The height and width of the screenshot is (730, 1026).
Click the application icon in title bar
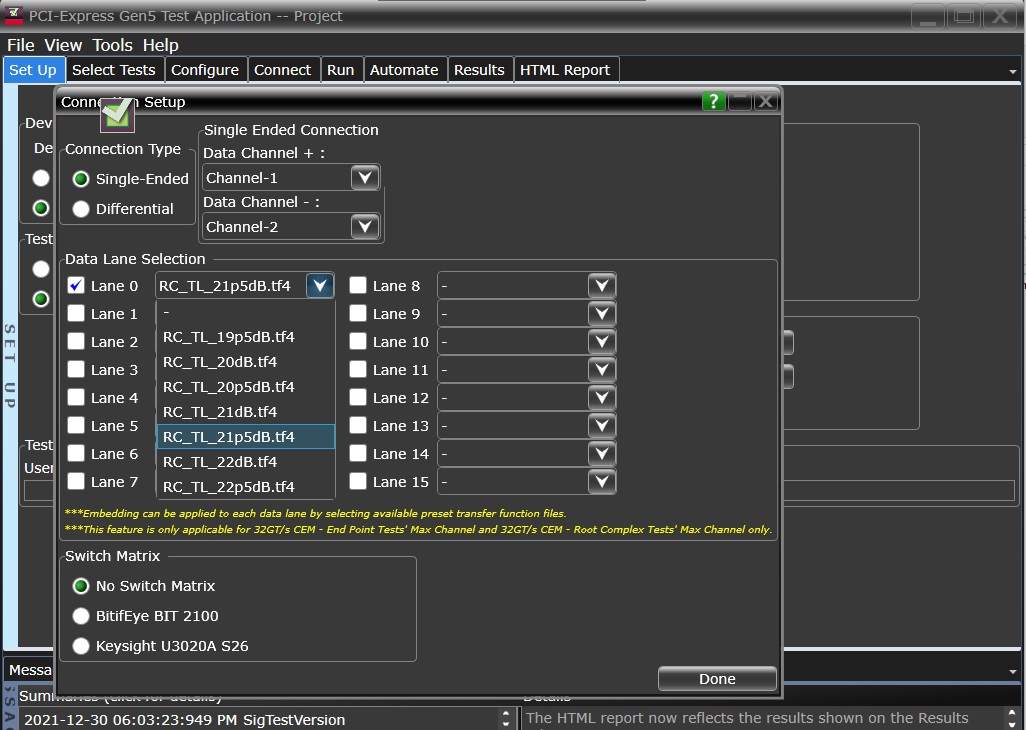15,15
